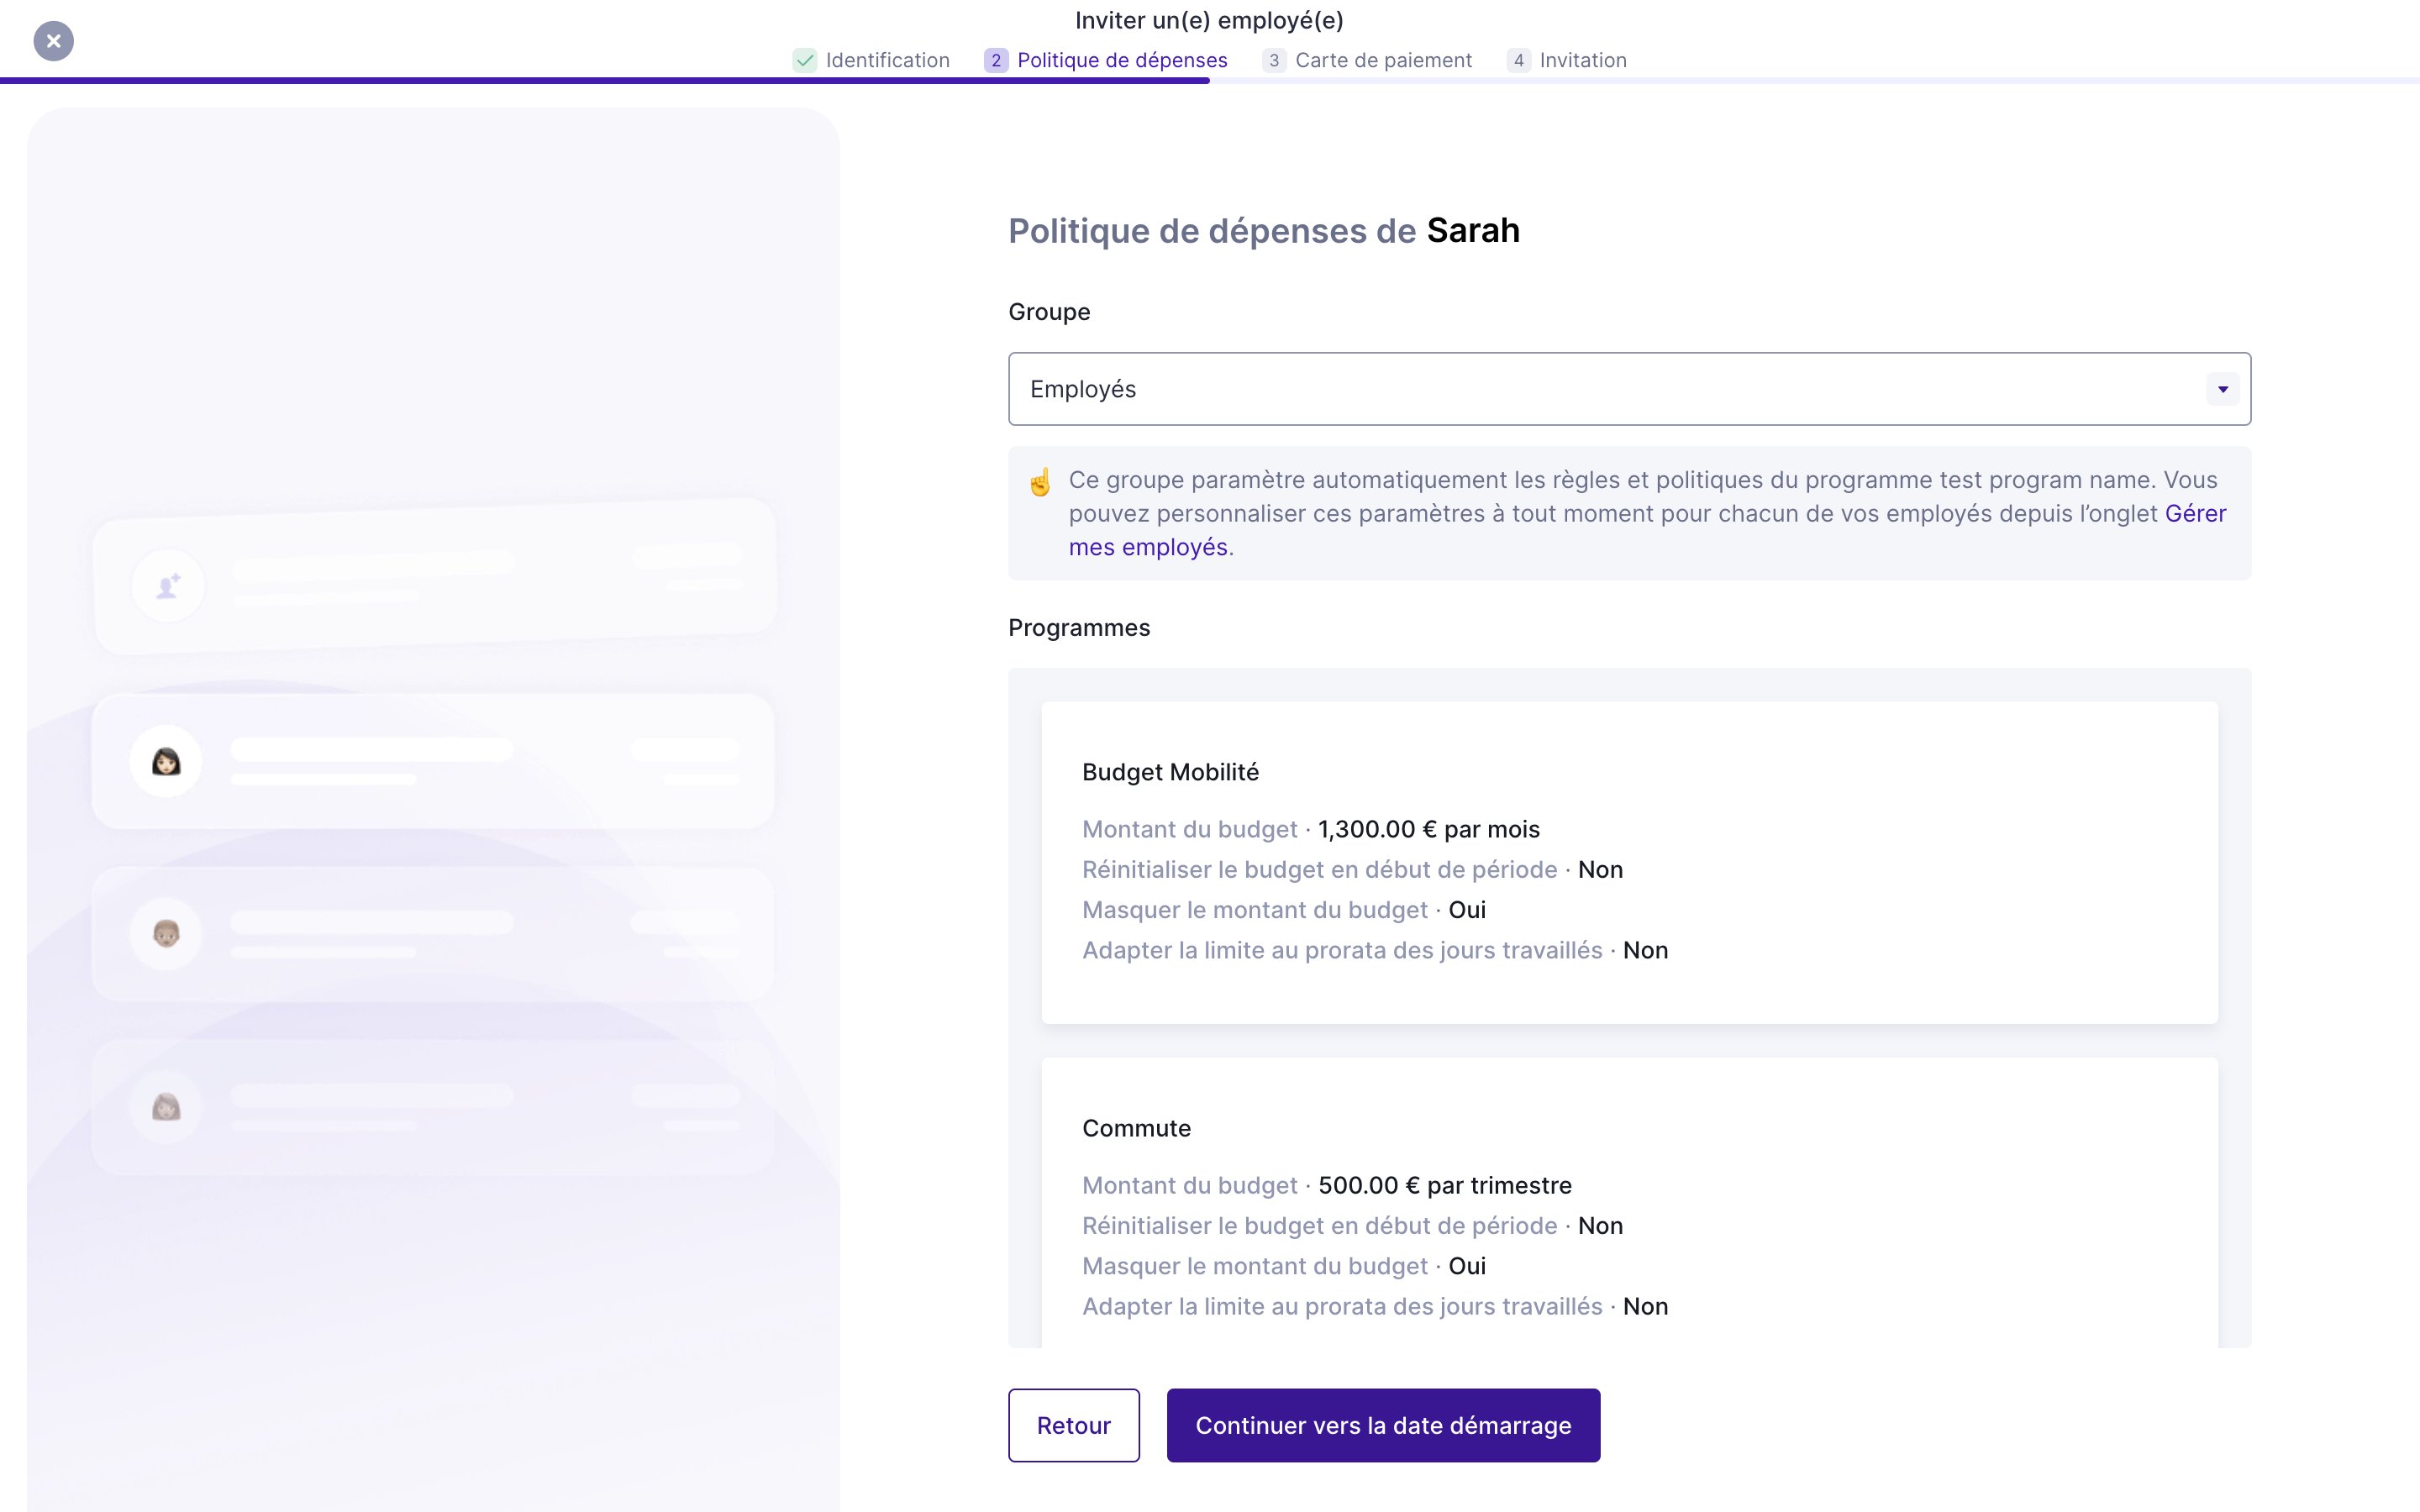Click the dark-haired woman avatar

166,762
